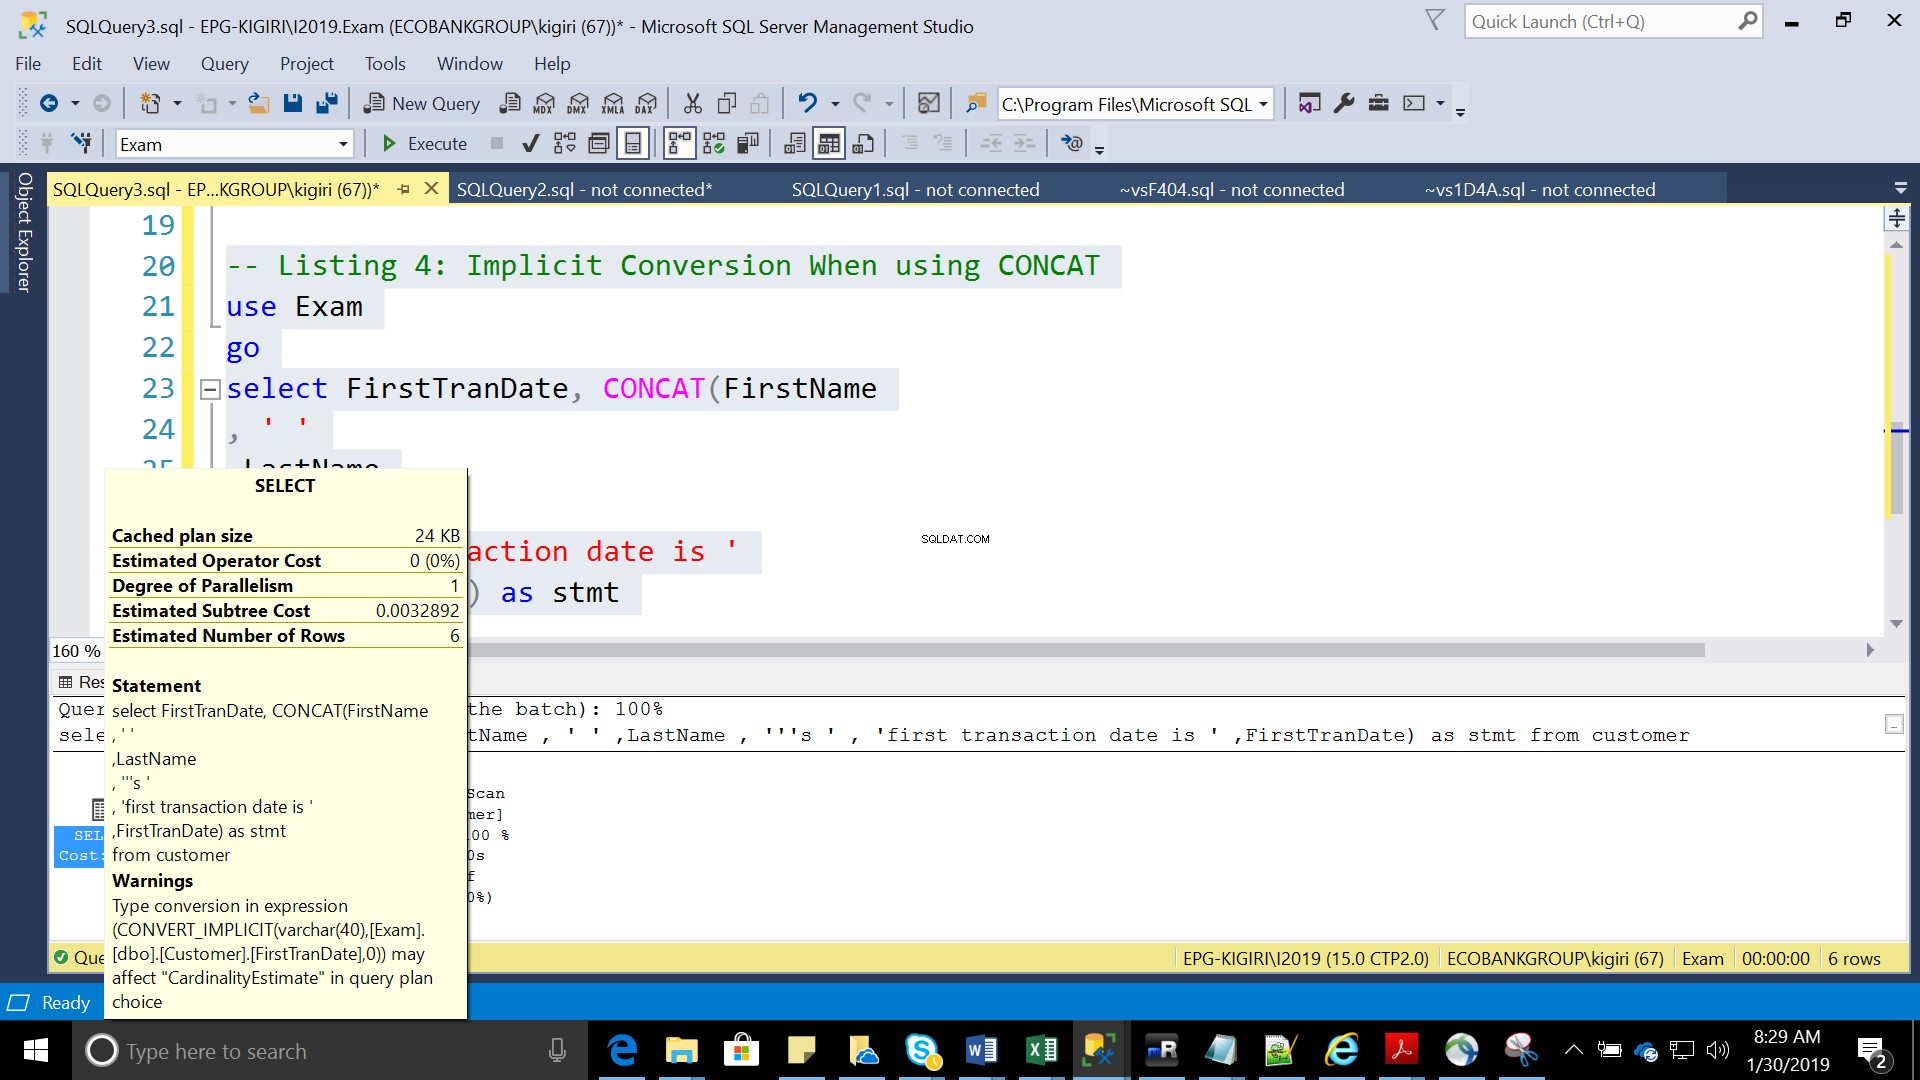Image resolution: width=1920 pixels, height=1080 pixels.
Task: Click the Quick Launch search field
Action: point(1614,21)
